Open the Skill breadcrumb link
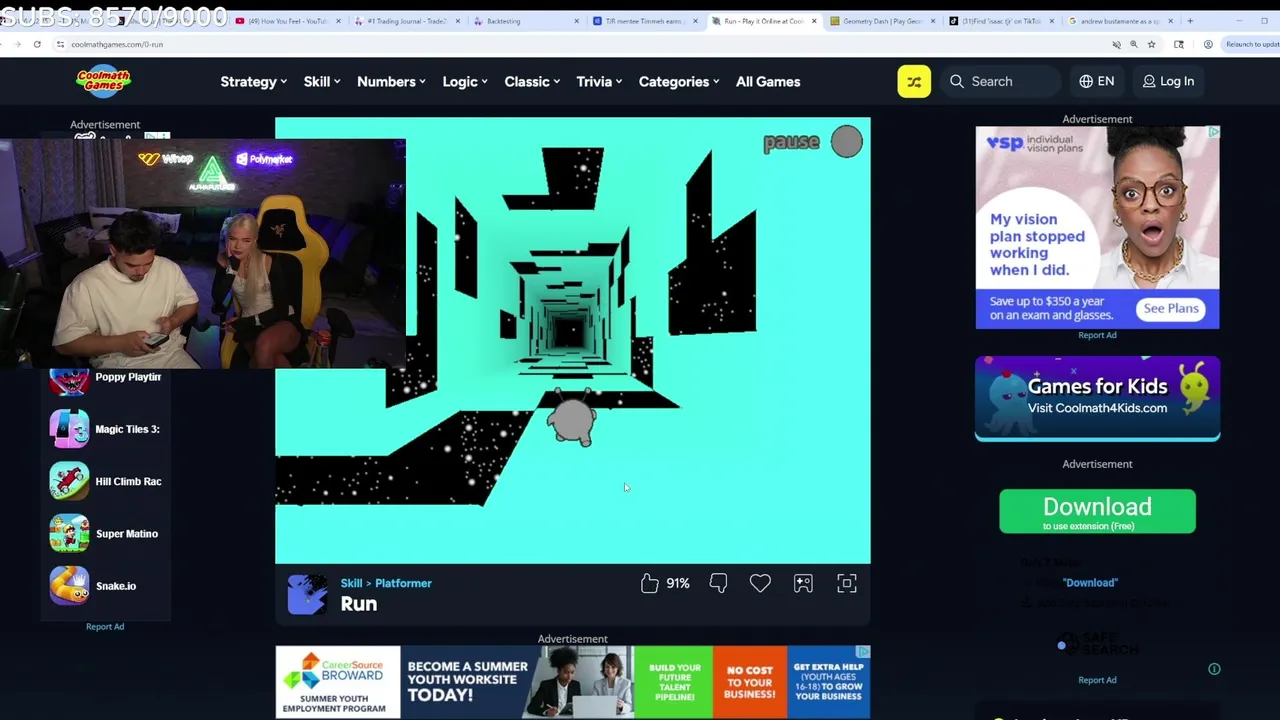The height and width of the screenshot is (720, 1280). (x=351, y=583)
